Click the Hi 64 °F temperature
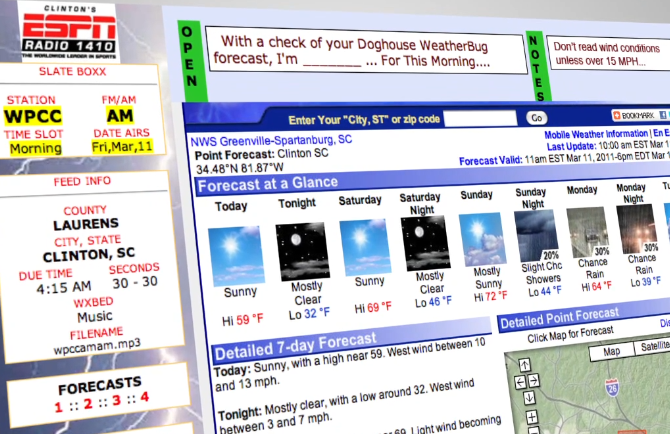Viewport: 670px width, 434px height. pos(597,286)
